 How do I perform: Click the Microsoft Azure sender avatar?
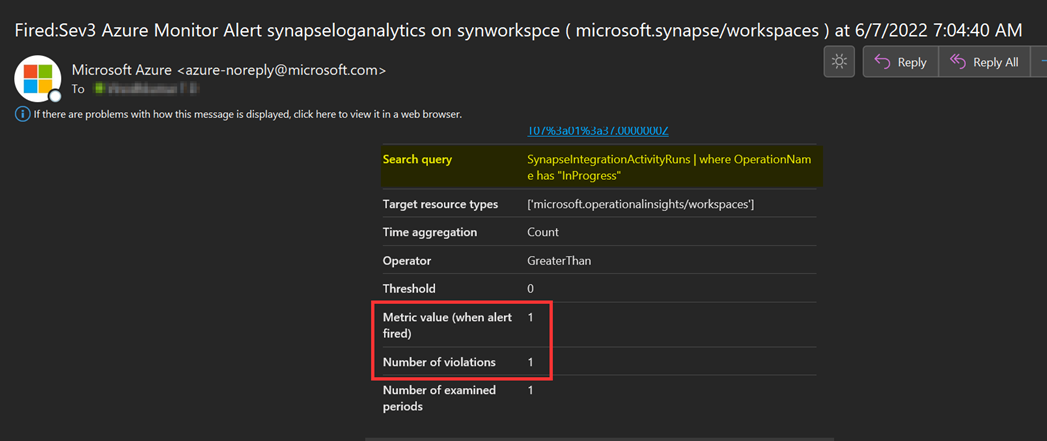[38, 78]
